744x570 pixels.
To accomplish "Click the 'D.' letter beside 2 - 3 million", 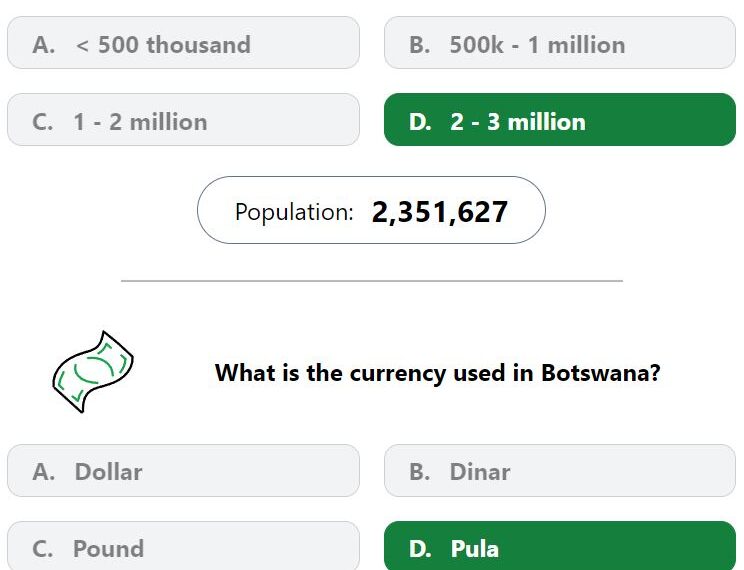I will pos(420,122).
